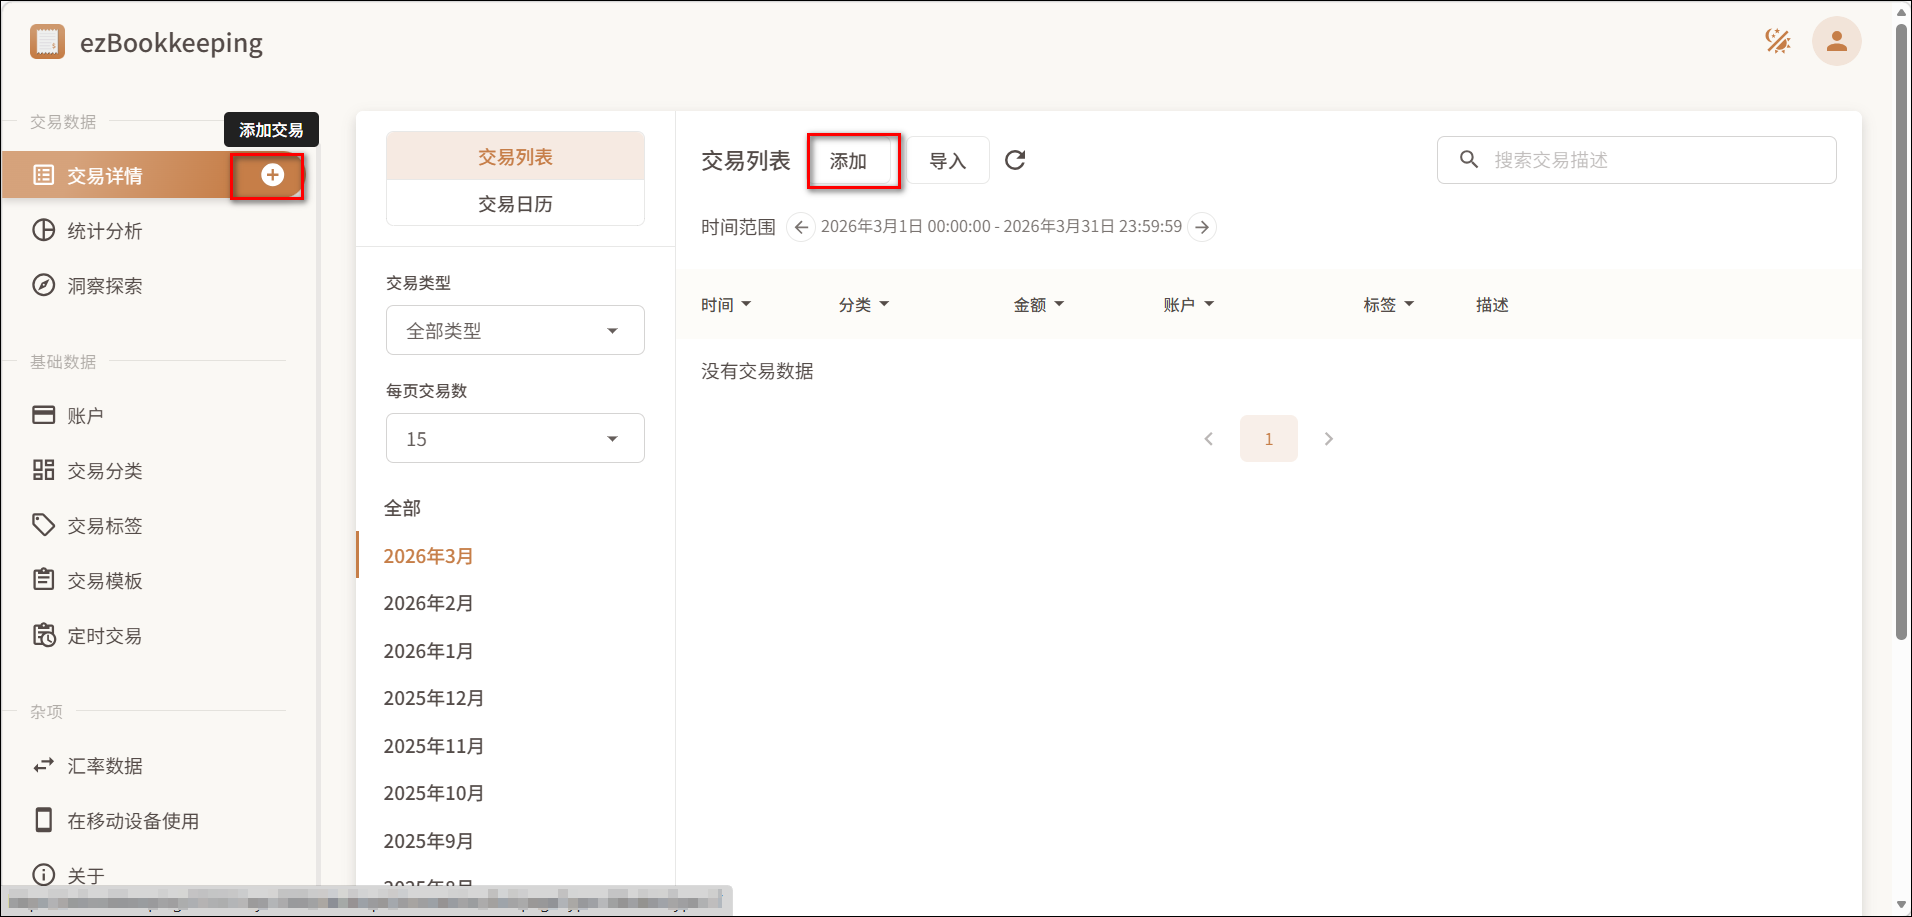
Task: Switch to the 交易日历 tab
Action: [515, 204]
